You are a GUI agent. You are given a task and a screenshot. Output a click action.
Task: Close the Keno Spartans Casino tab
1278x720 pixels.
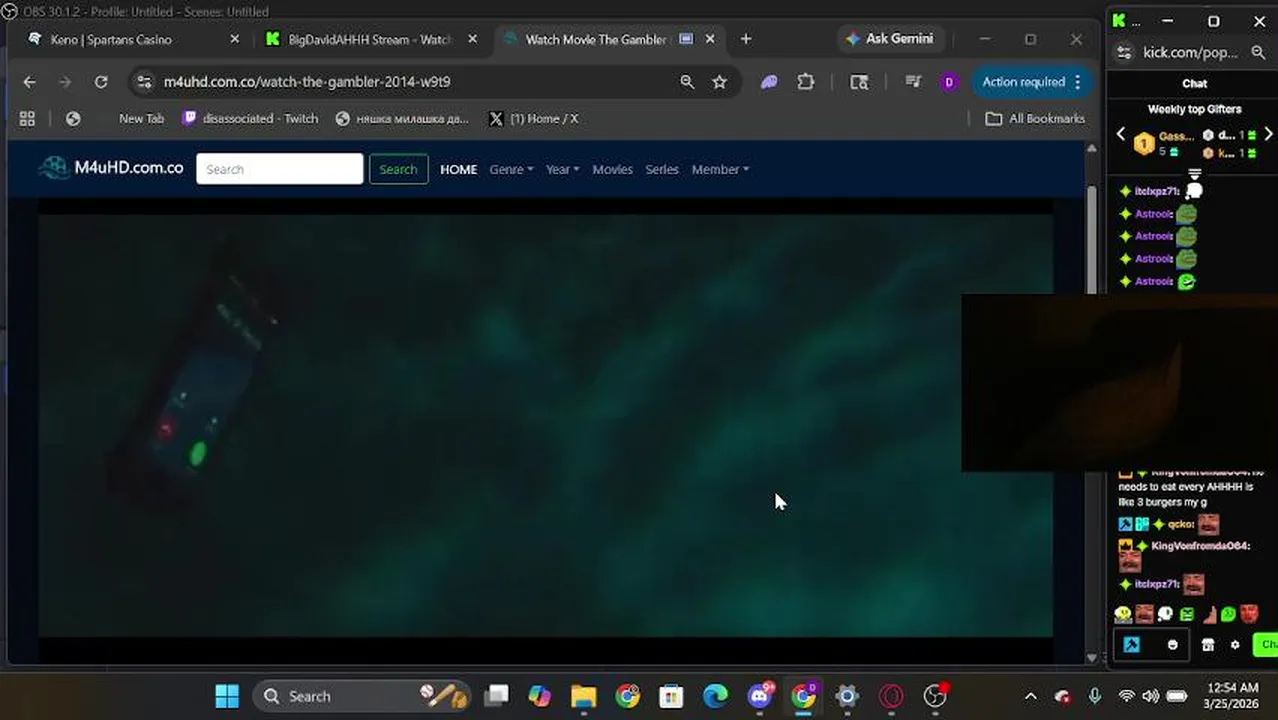[x=235, y=39]
